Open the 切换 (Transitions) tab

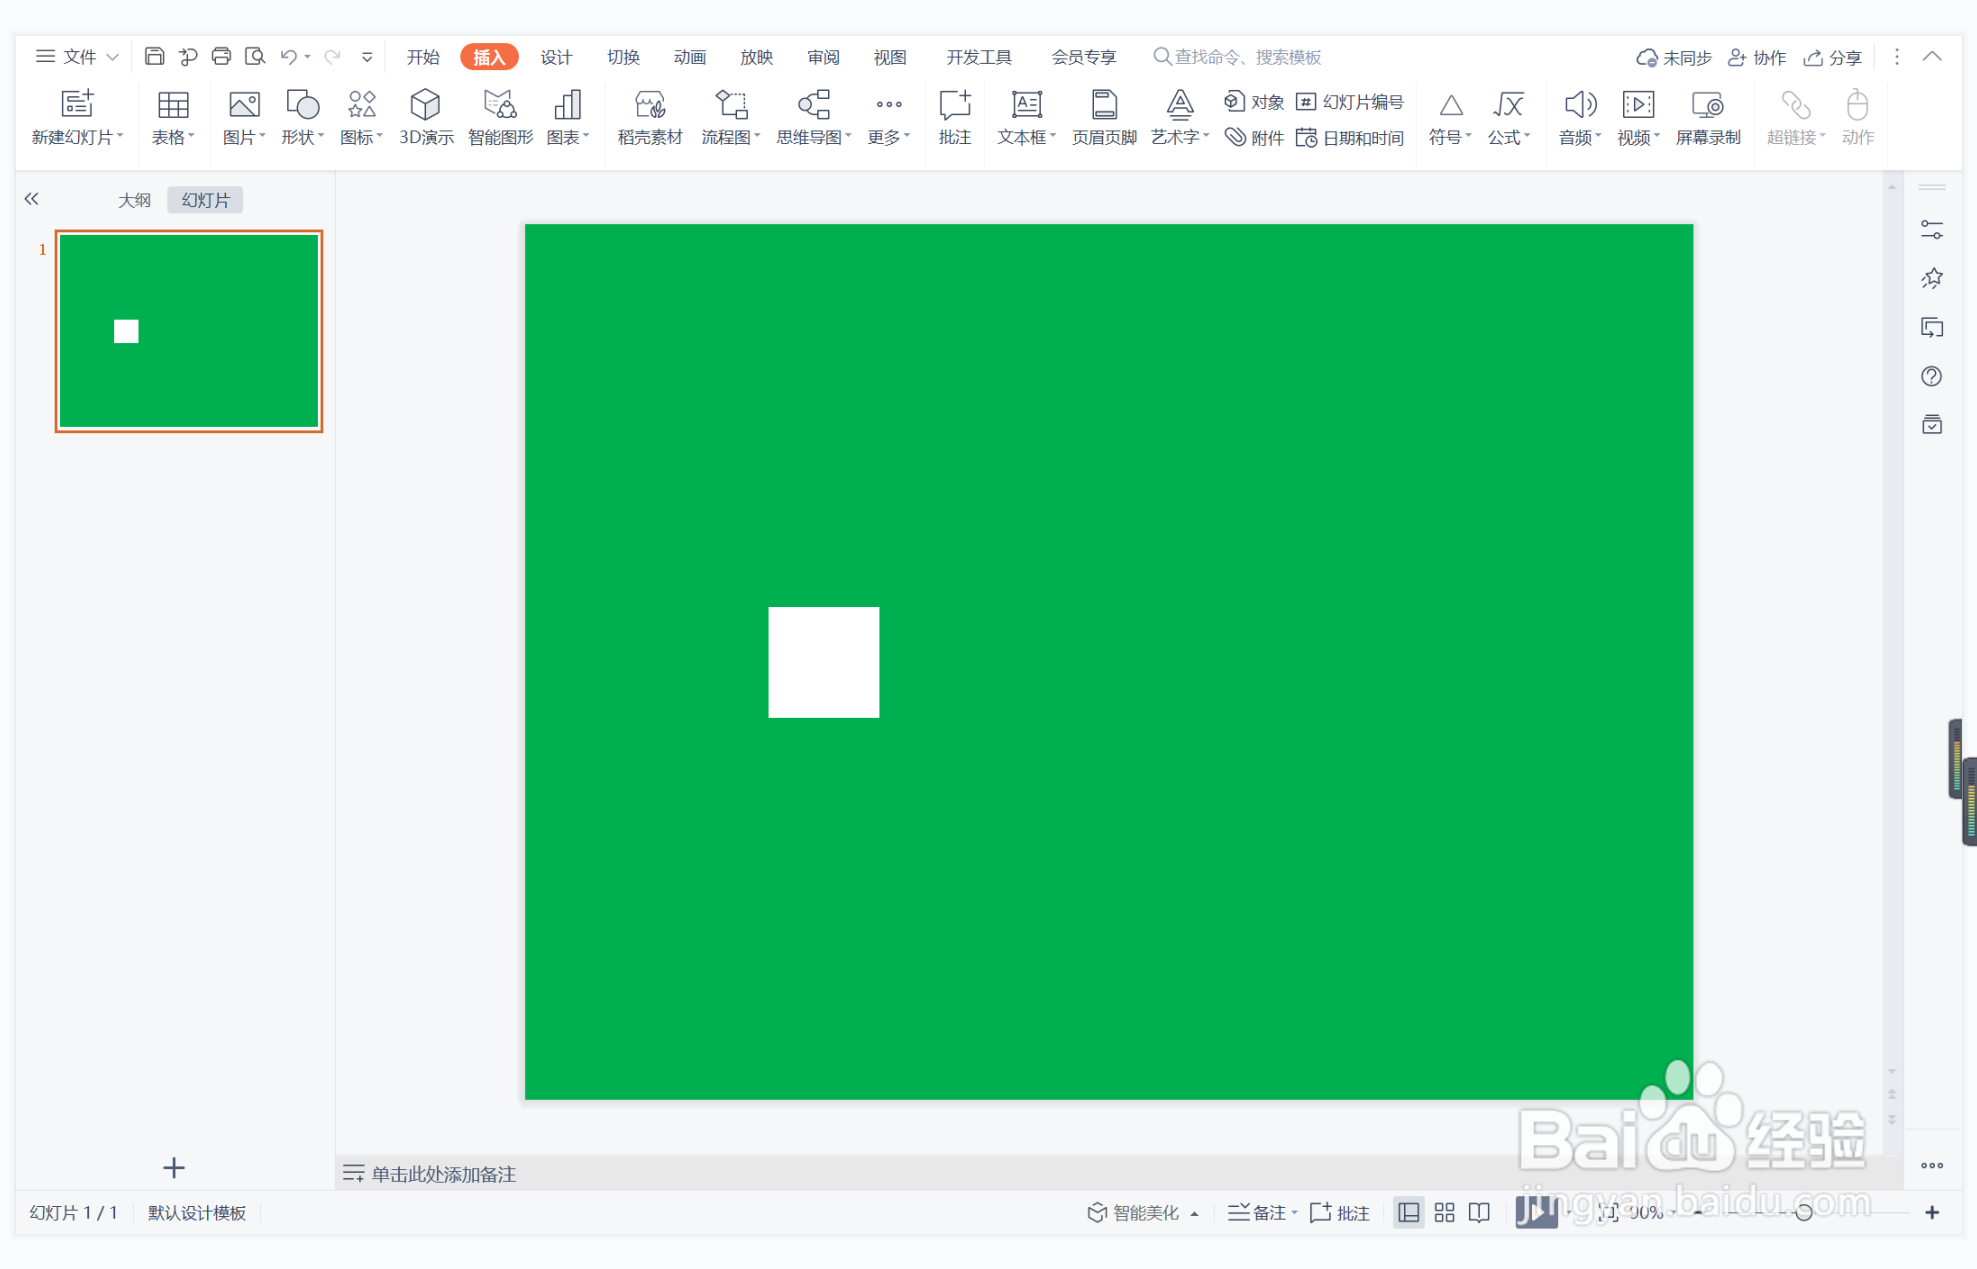tap(623, 57)
